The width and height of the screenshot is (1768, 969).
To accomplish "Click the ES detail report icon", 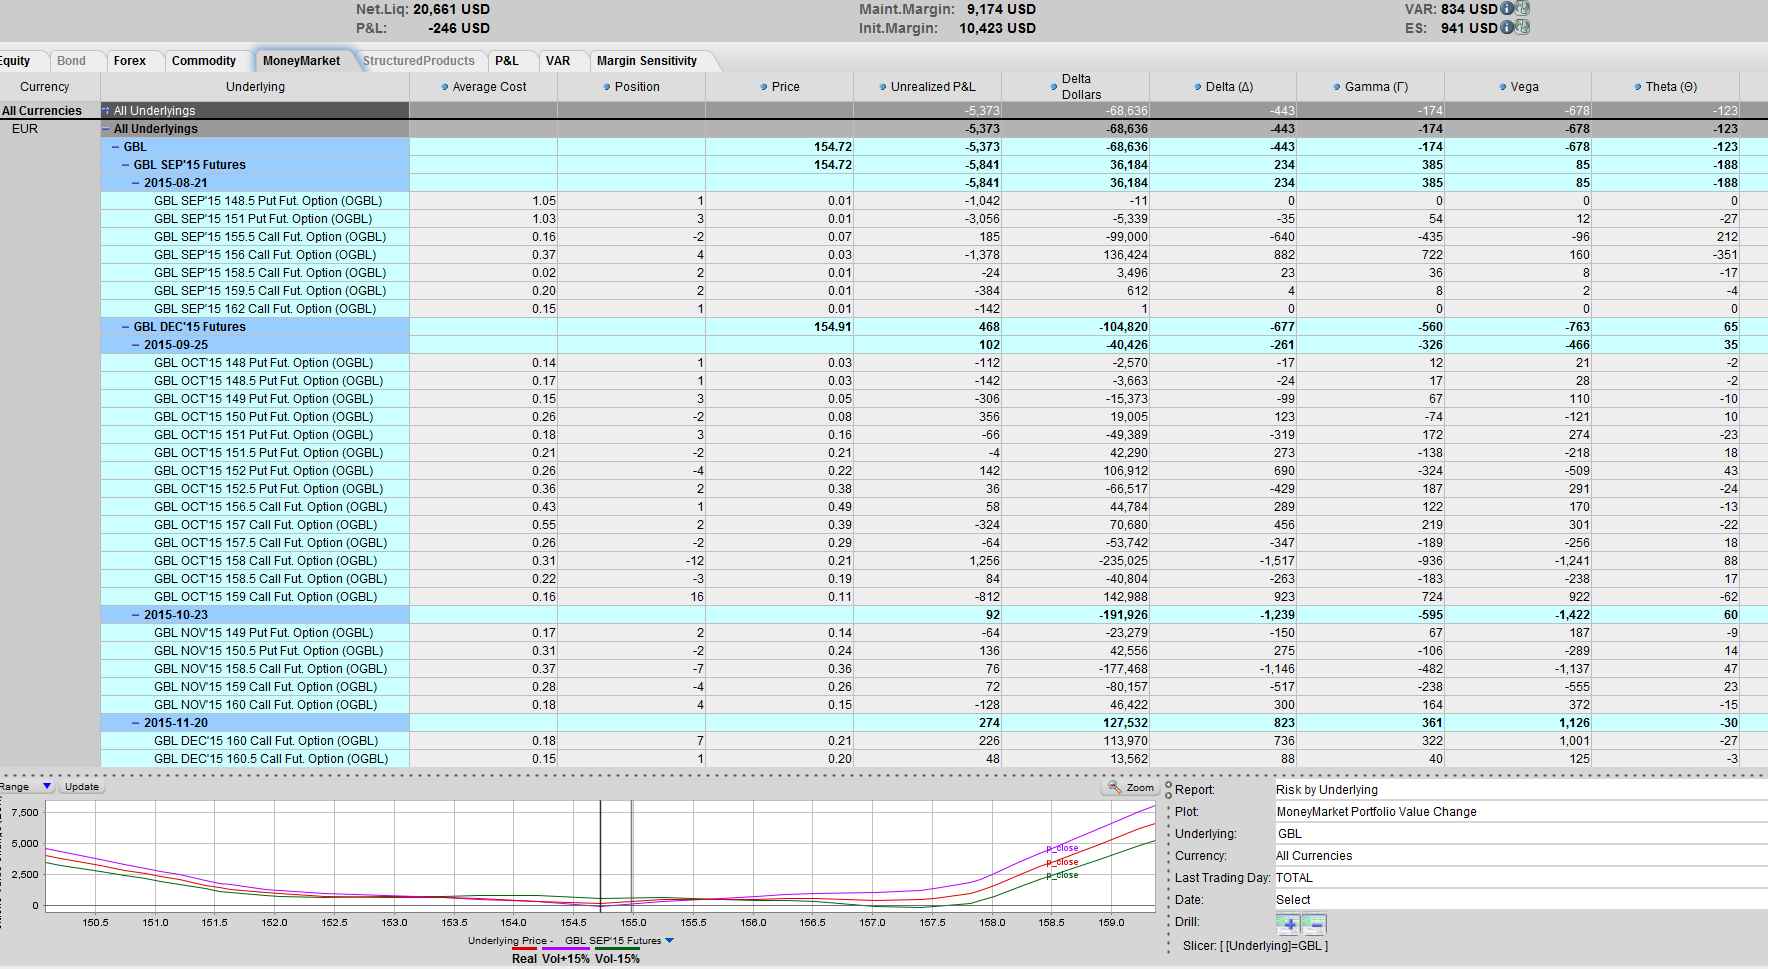I will [x=1522, y=28].
